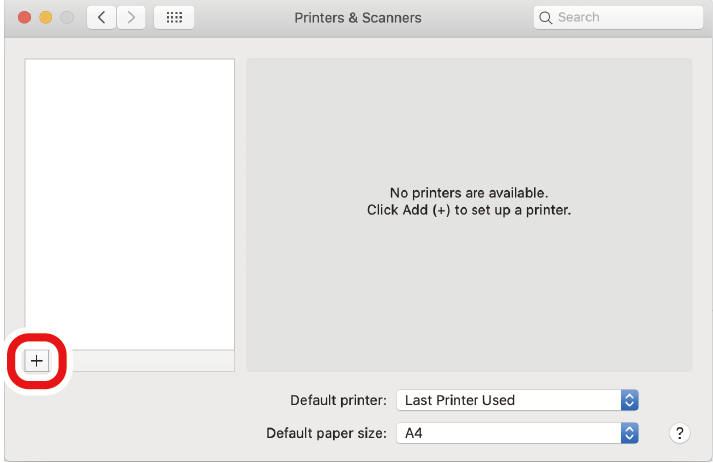The width and height of the screenshot is (713, 463).
Task: Go forward with the right arrow
Action: click(x=132, y=17)
